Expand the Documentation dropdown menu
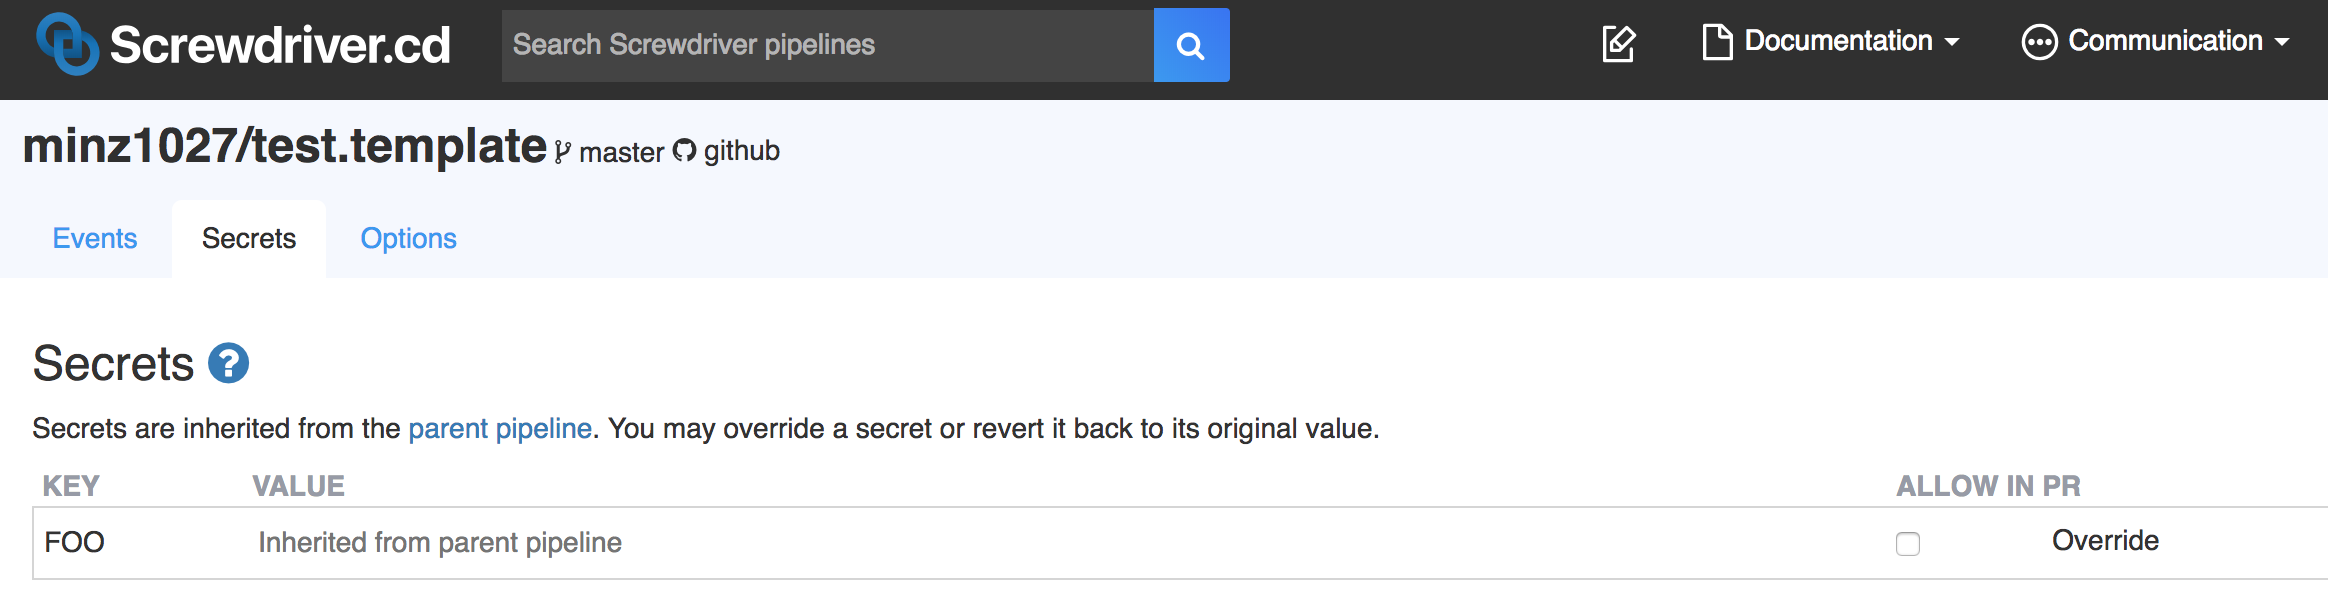Screen dimensions: 2328x614 point(1831,42)
